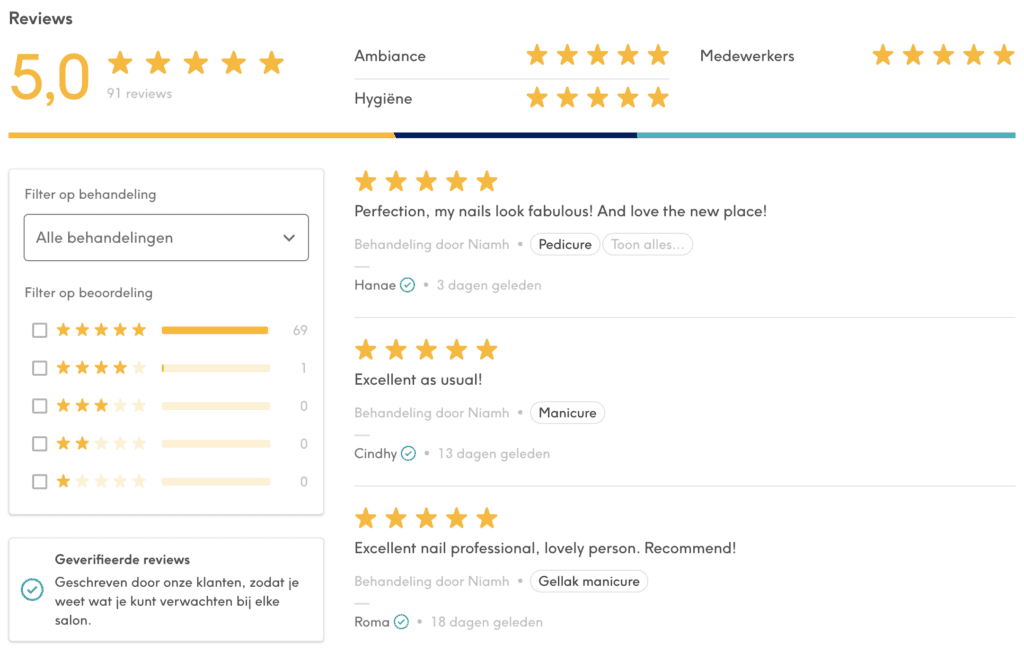Enable the 5-star reviews filter checkbox
Image resolution: width=1024 pixels, height=653 pixels.
click(x=40, y=329)
